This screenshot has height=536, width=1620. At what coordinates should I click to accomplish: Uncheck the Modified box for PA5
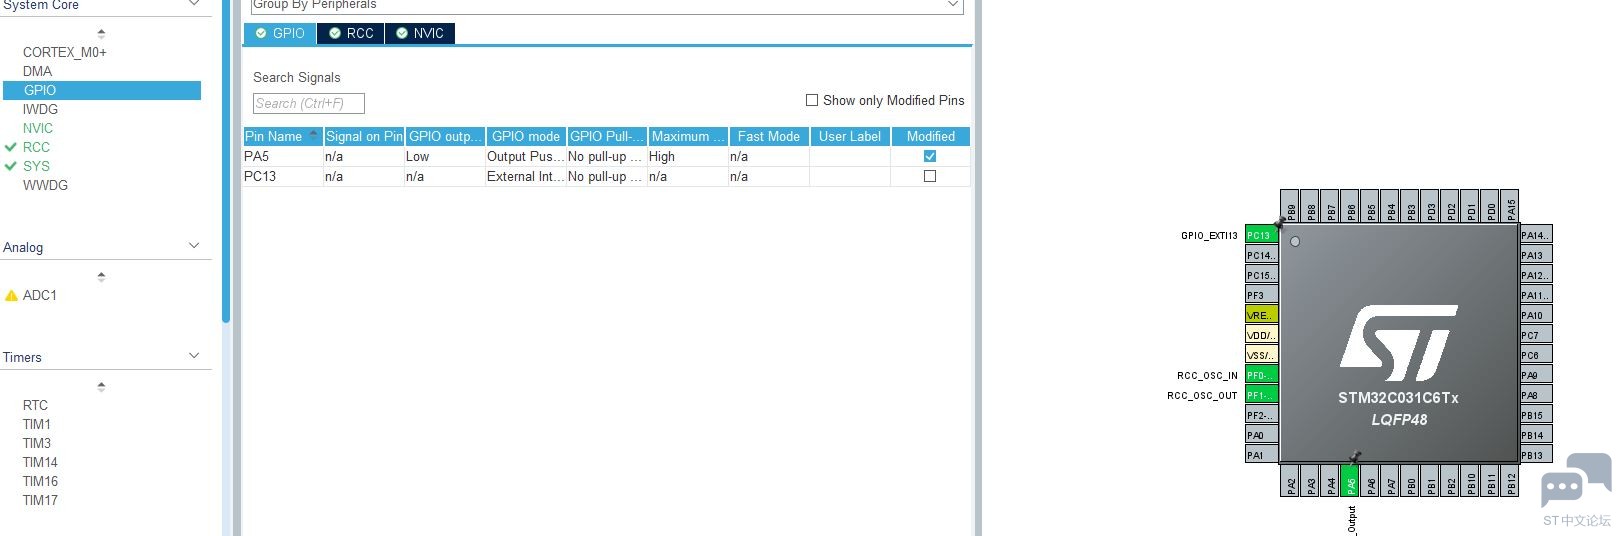coord(930,156)
